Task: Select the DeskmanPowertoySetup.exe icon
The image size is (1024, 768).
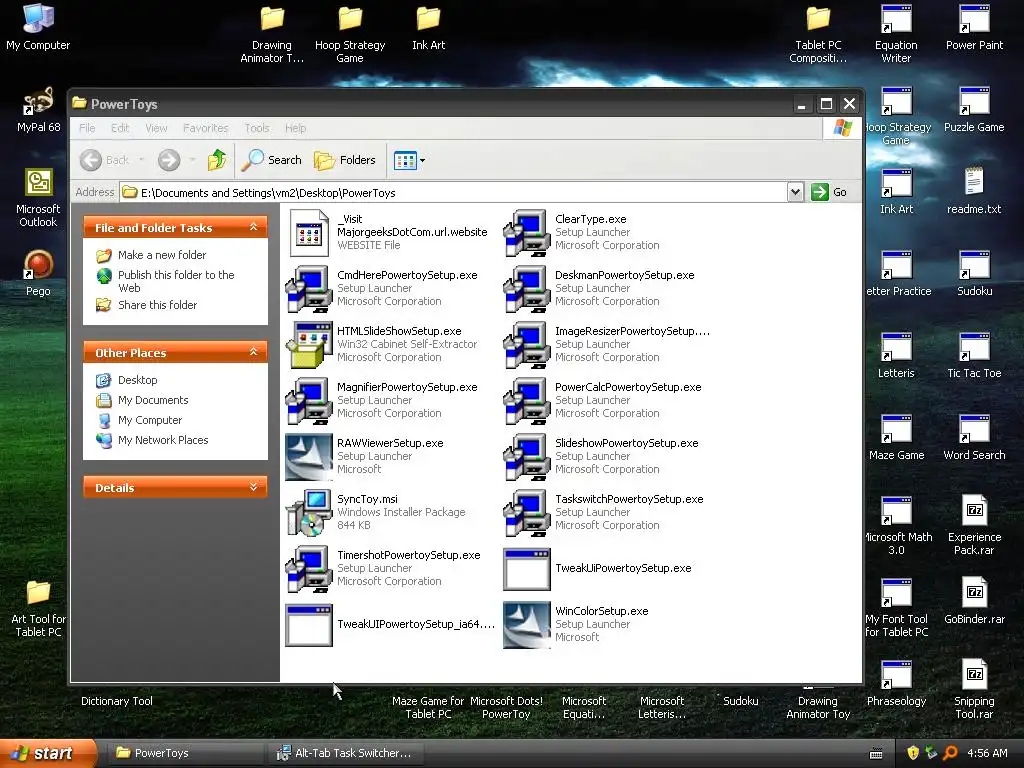Action: [x=526, y=289]
